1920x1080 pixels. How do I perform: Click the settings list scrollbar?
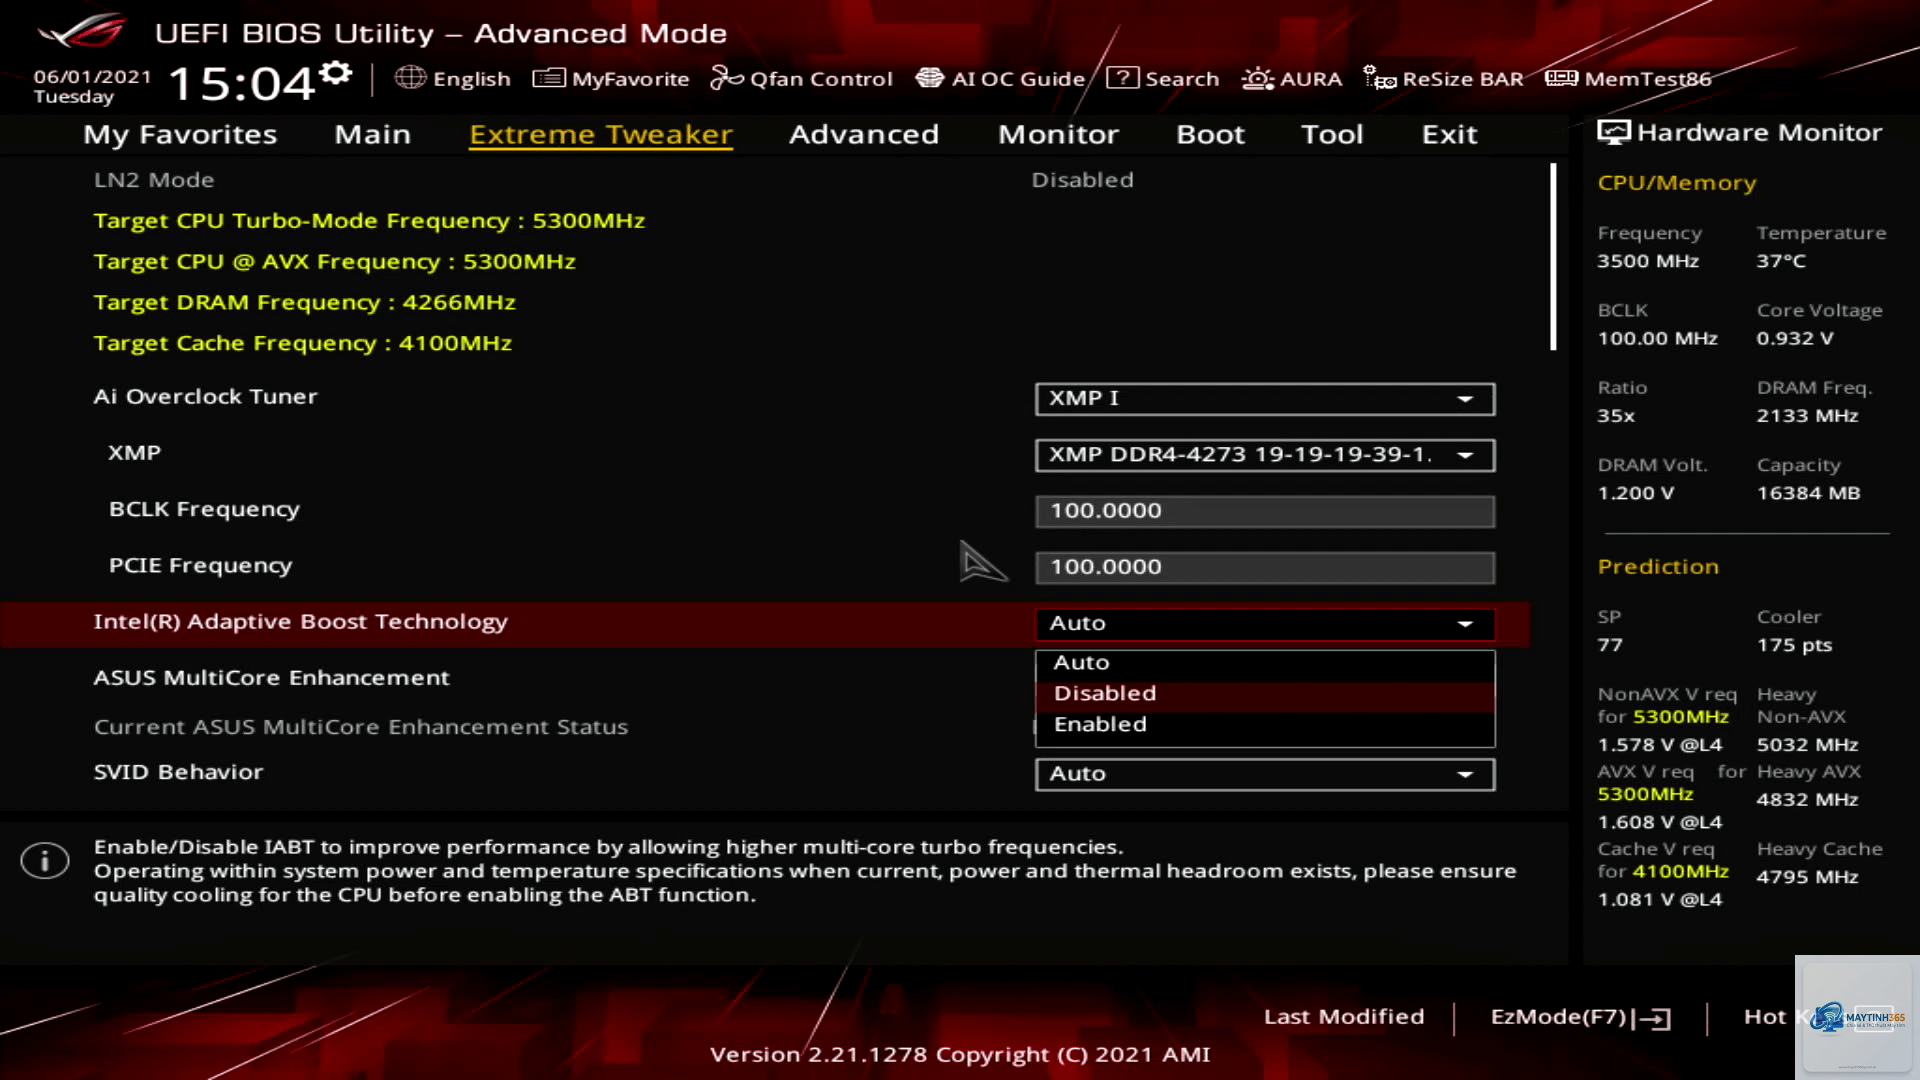click(x=1553, y=257)
